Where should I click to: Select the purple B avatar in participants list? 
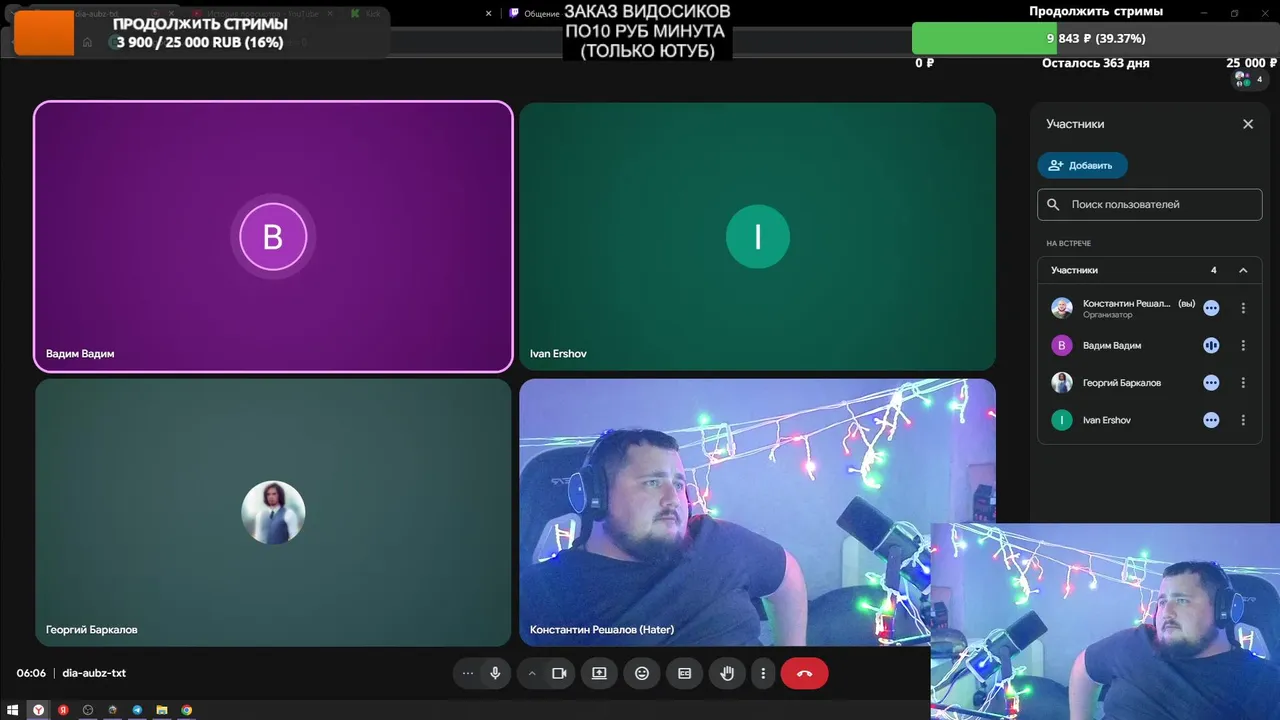pos(1062,345)
